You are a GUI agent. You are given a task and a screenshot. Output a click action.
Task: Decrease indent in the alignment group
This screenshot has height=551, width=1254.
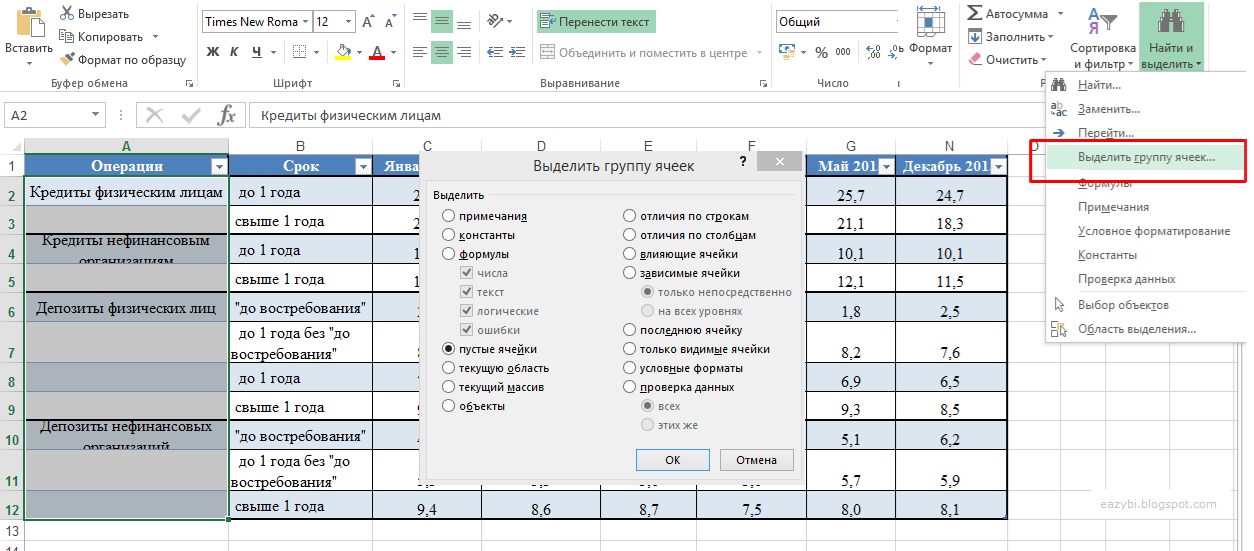coord(497,52)
